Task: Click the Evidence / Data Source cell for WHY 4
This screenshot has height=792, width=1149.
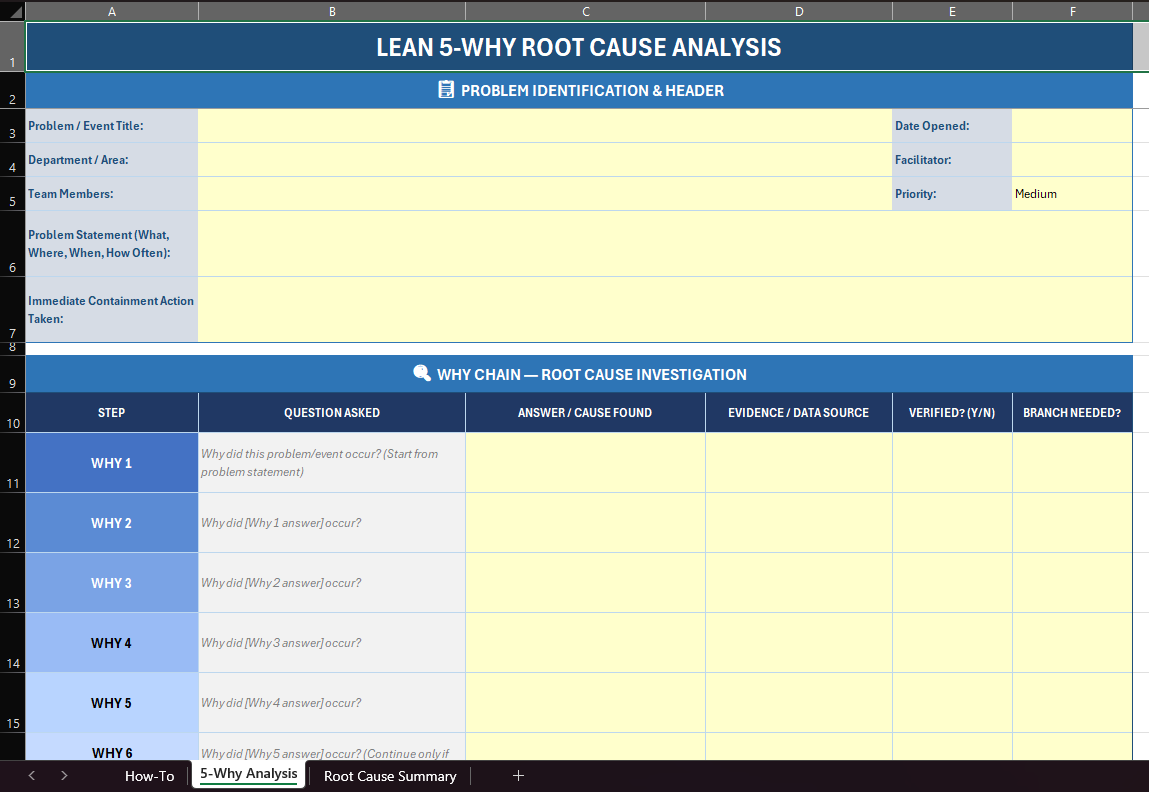Action: click(x=798, y=642)
